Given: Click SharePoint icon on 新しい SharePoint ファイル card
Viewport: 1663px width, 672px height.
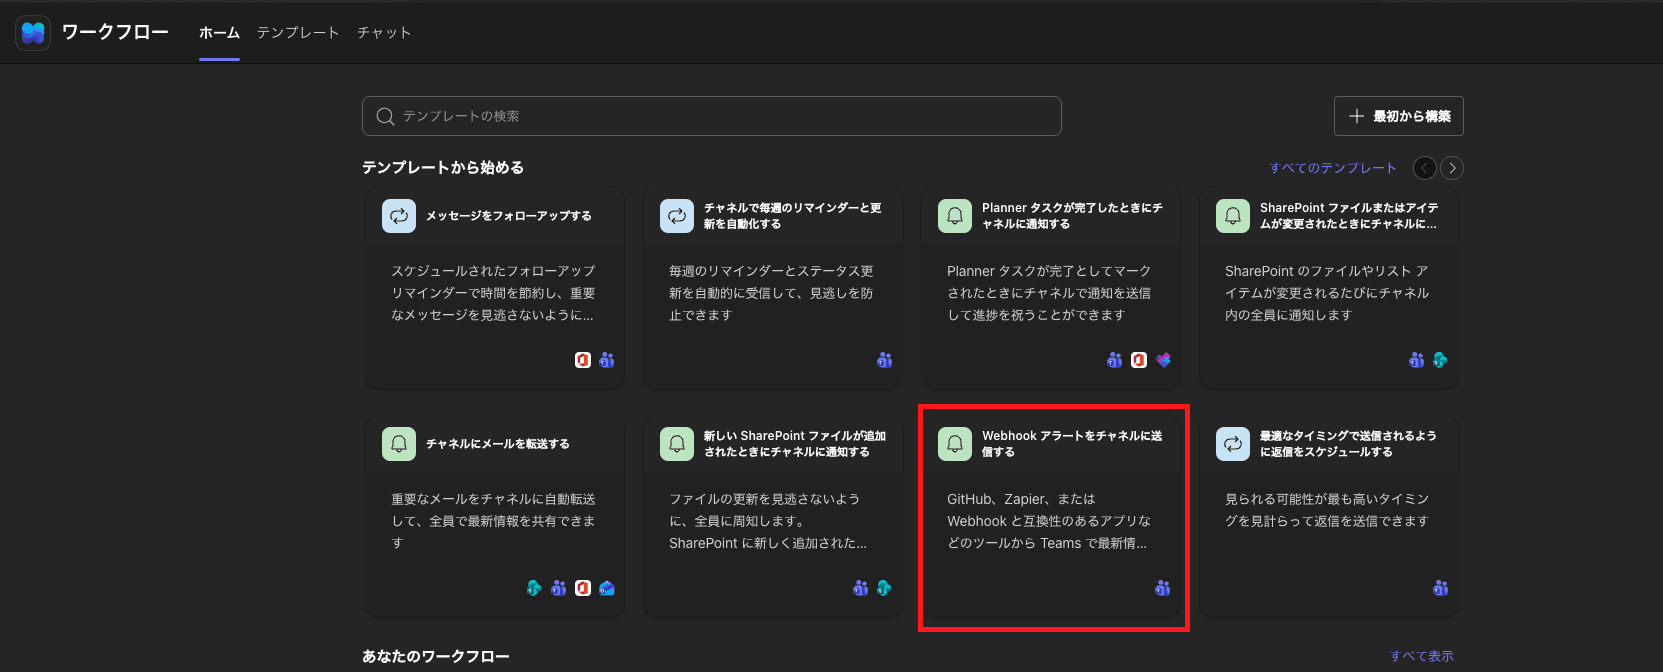Looking at the screenshot, I should [x=885, y=588].
